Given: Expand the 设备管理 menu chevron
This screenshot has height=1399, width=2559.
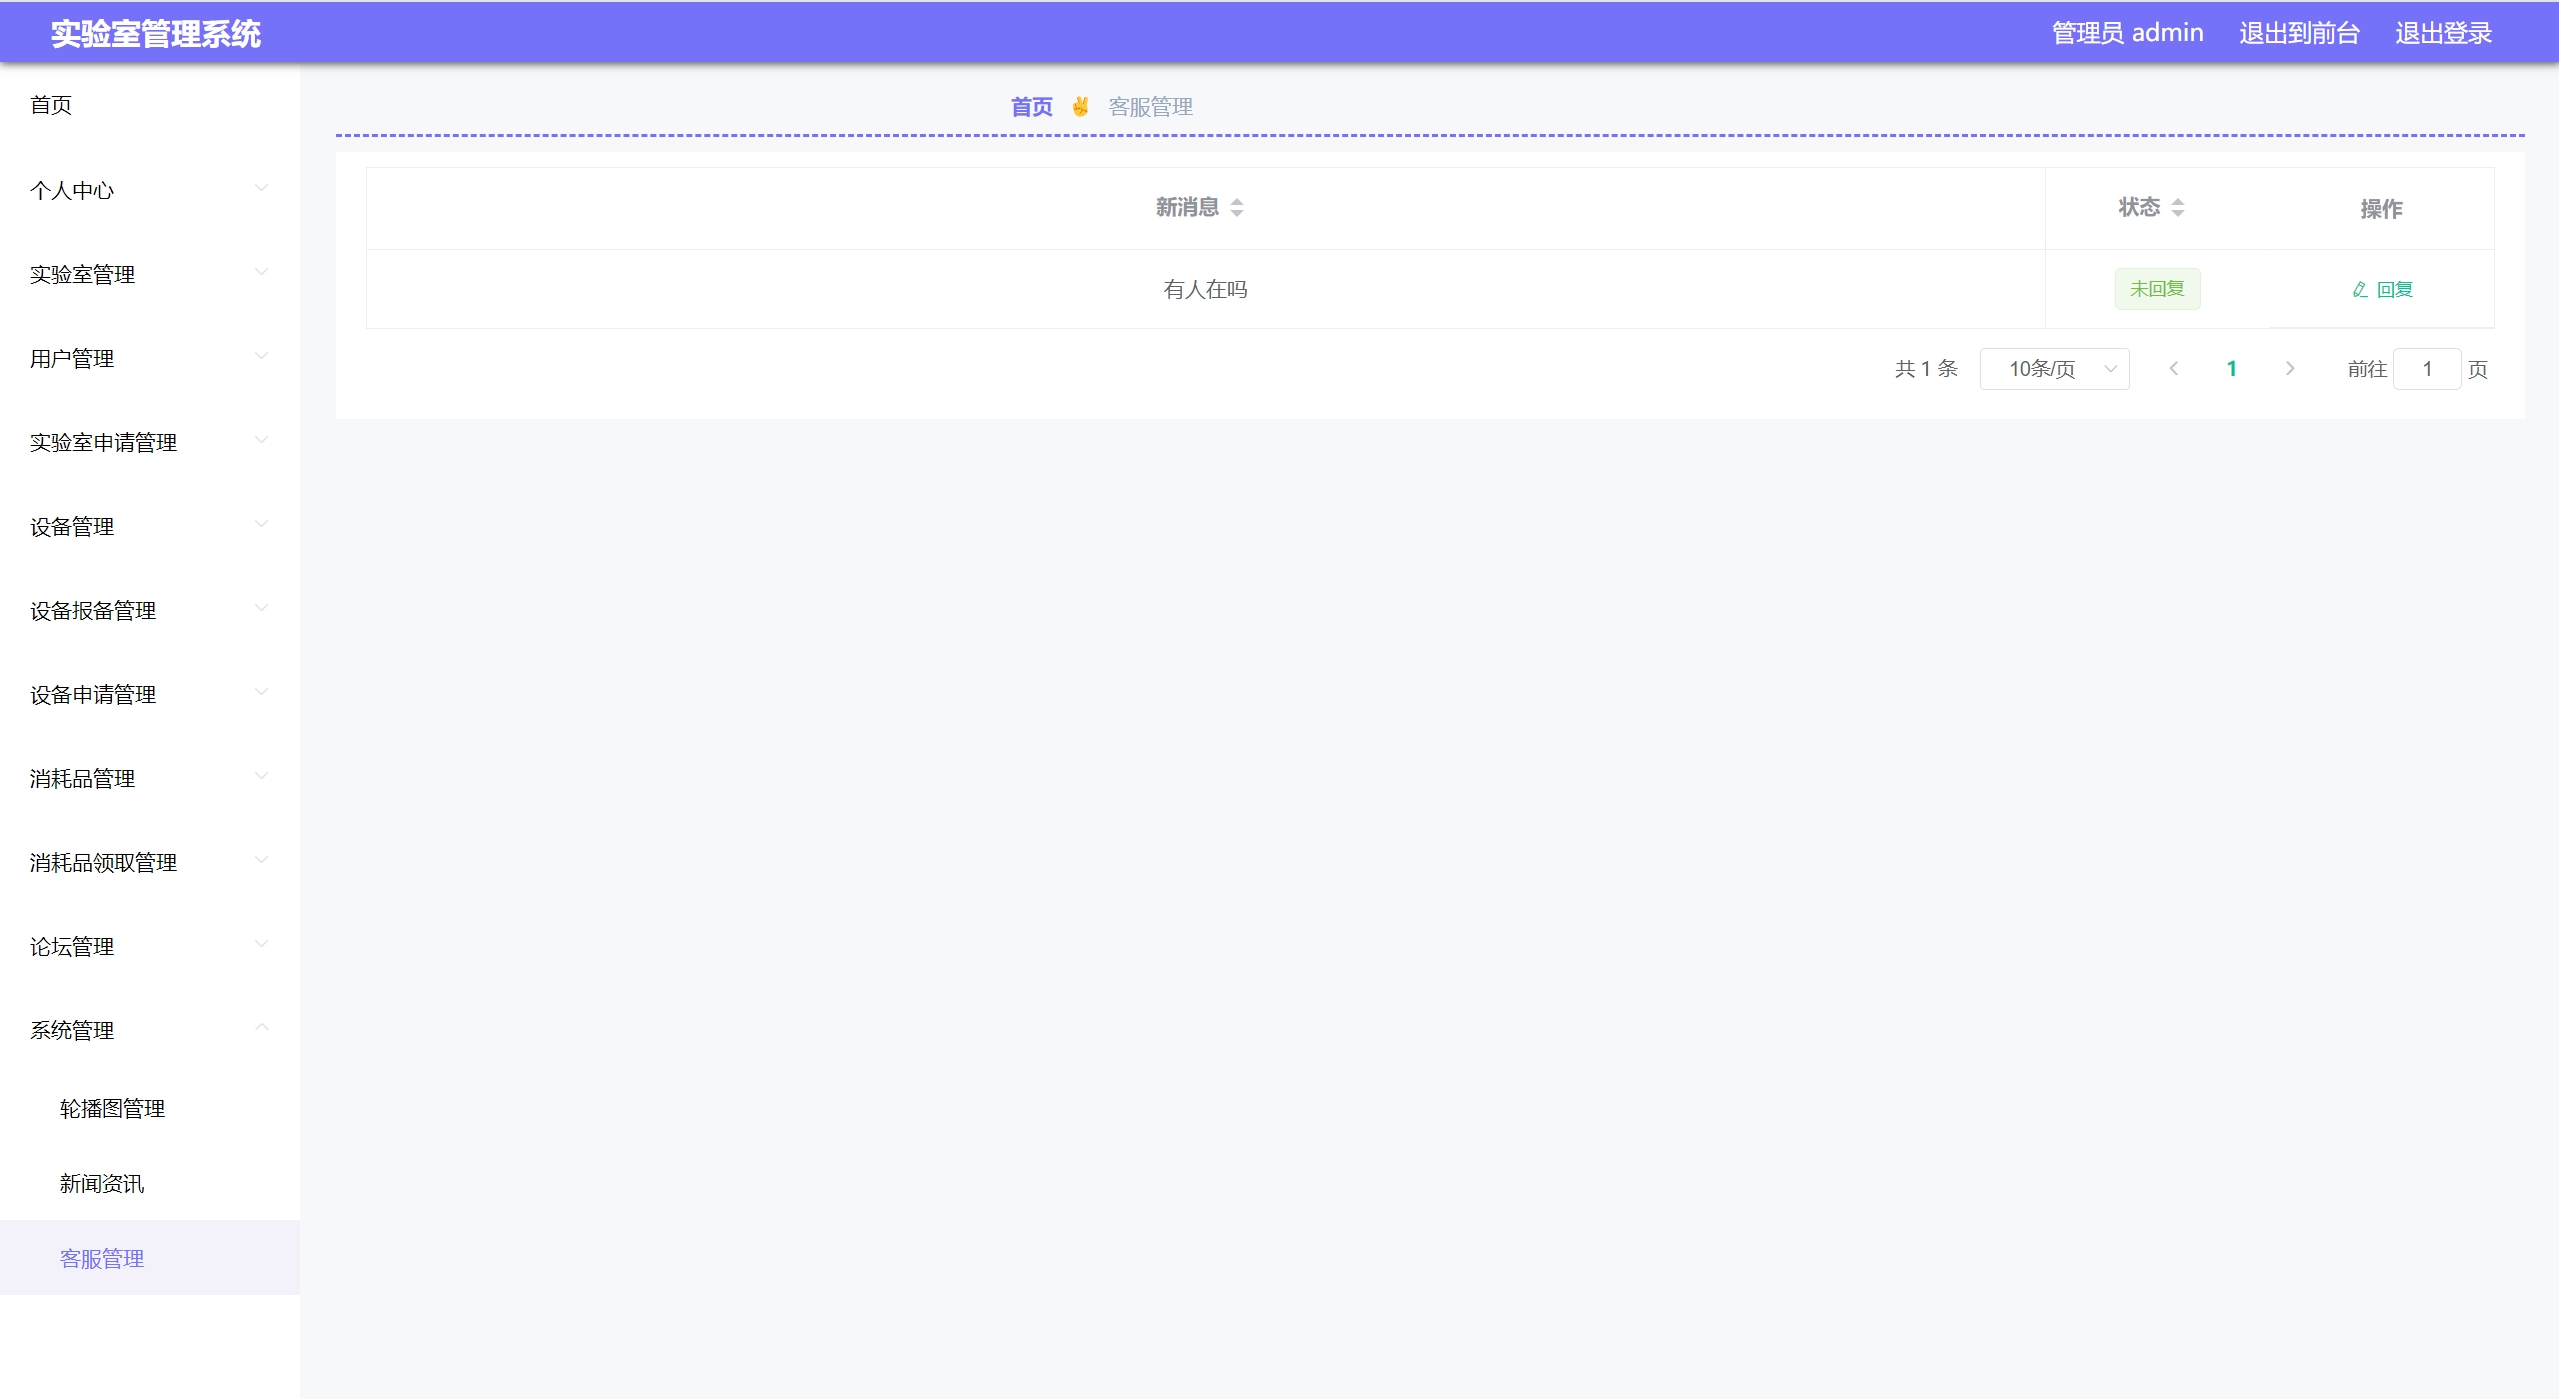Looking at the screenshot, I should [261, 525].
